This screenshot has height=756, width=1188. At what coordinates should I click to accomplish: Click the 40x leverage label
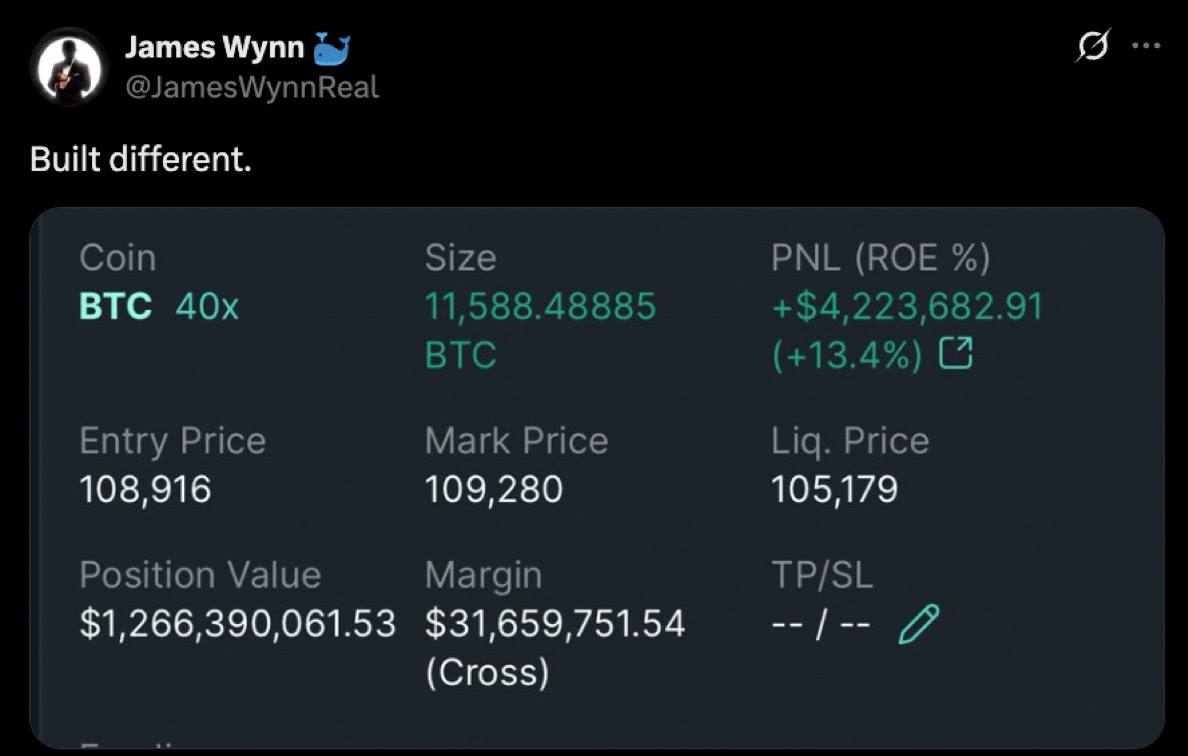(207, 307)
